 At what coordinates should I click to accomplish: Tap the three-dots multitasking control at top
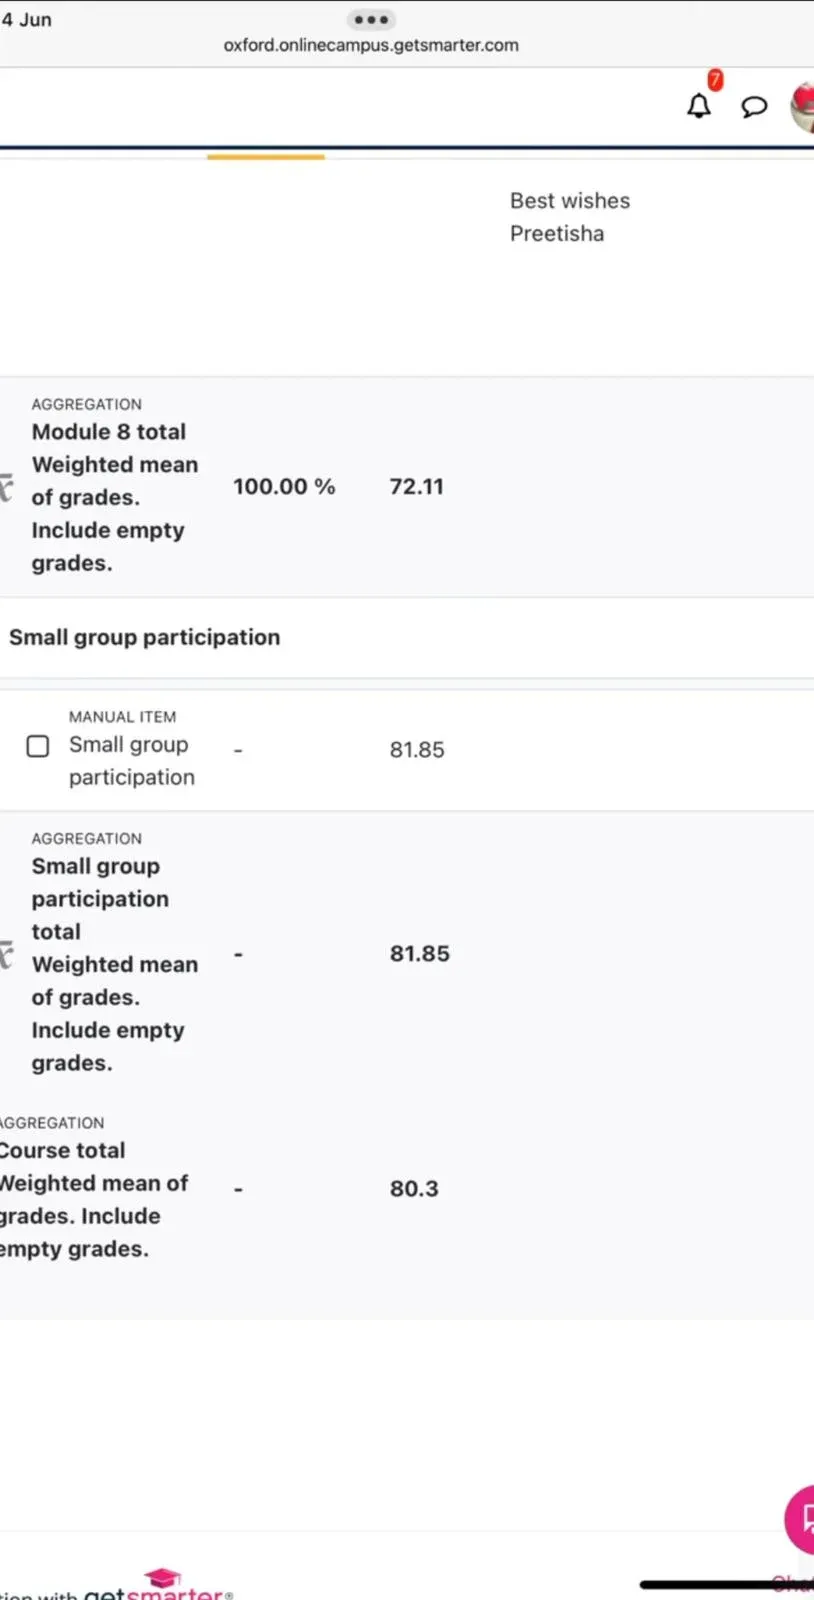pos(370,19)
